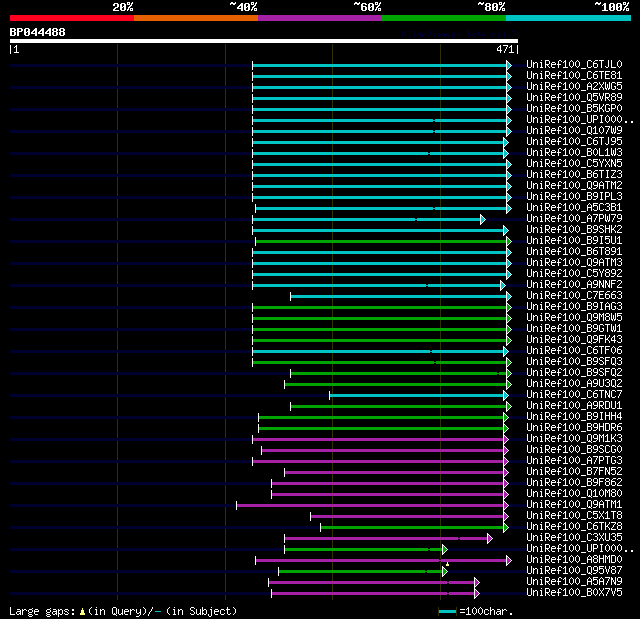This screenshot has width=640, height=619.
Task: Select the UniRef100_B6T891 label
Action: point(574,252)
